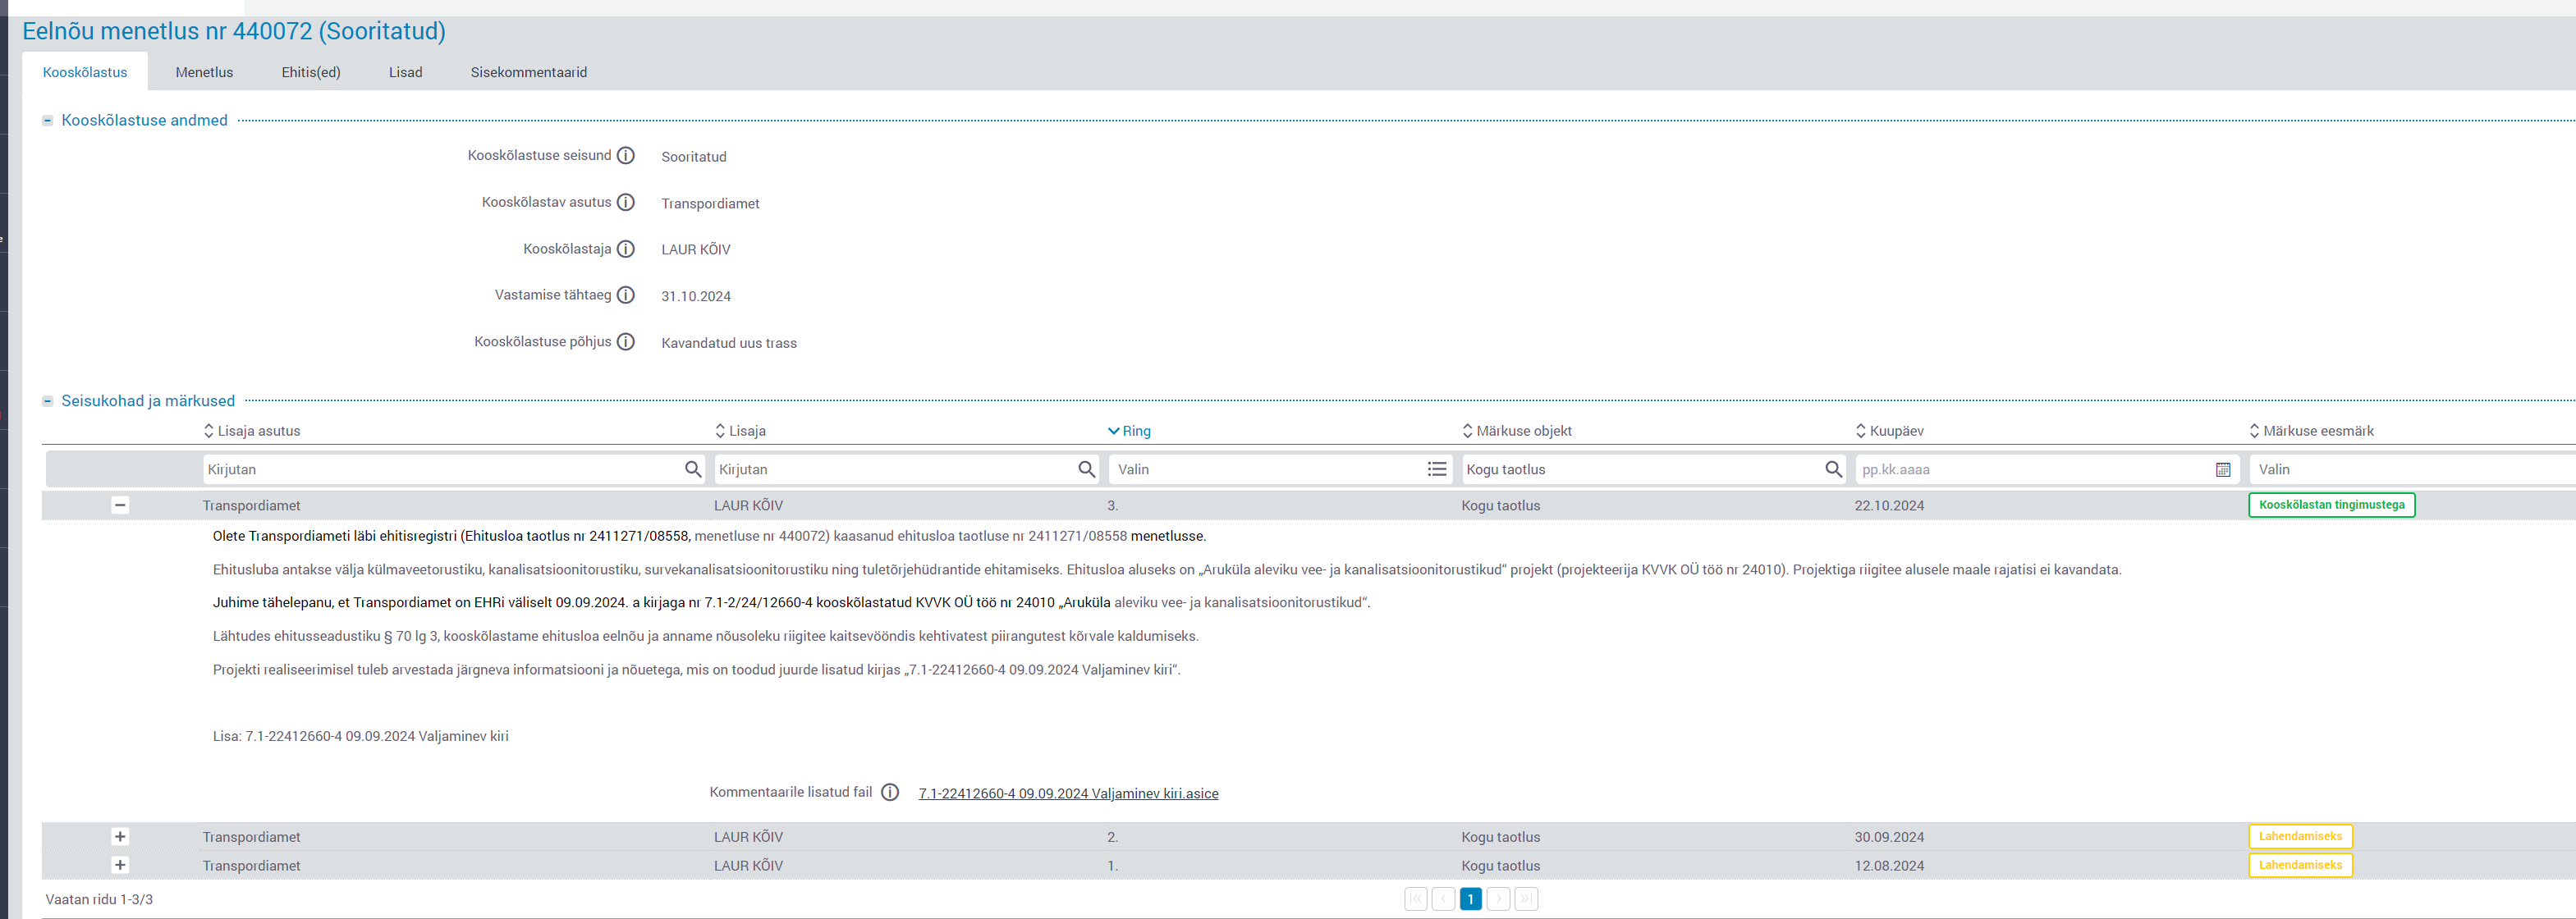2576x919 pixels.
Task: Sort table by Kuupäev column header
Action: pyautogui.click(x=1895, y=431)
